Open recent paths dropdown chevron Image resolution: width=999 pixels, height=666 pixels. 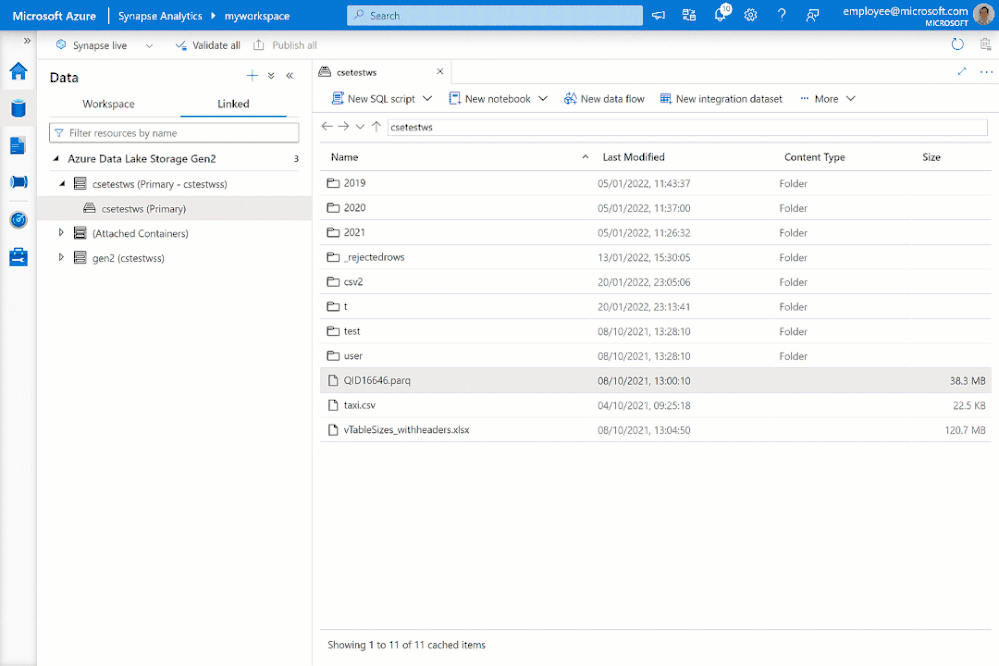[x=360, y=126]
